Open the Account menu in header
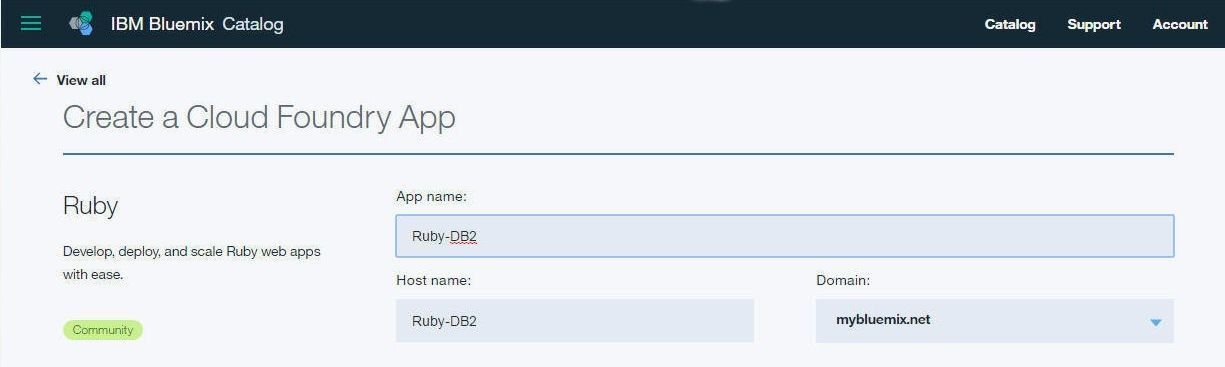 pyautogui.click(x=1180, y=24)
